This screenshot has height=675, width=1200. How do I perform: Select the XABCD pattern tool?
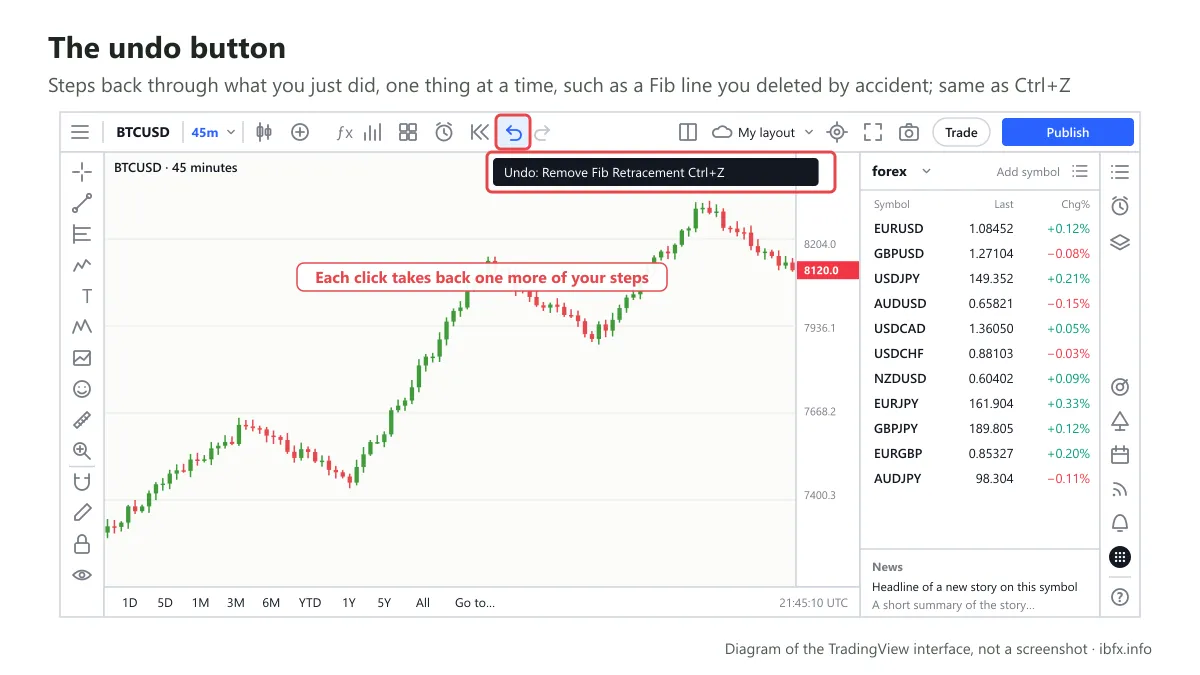(82, 327)
